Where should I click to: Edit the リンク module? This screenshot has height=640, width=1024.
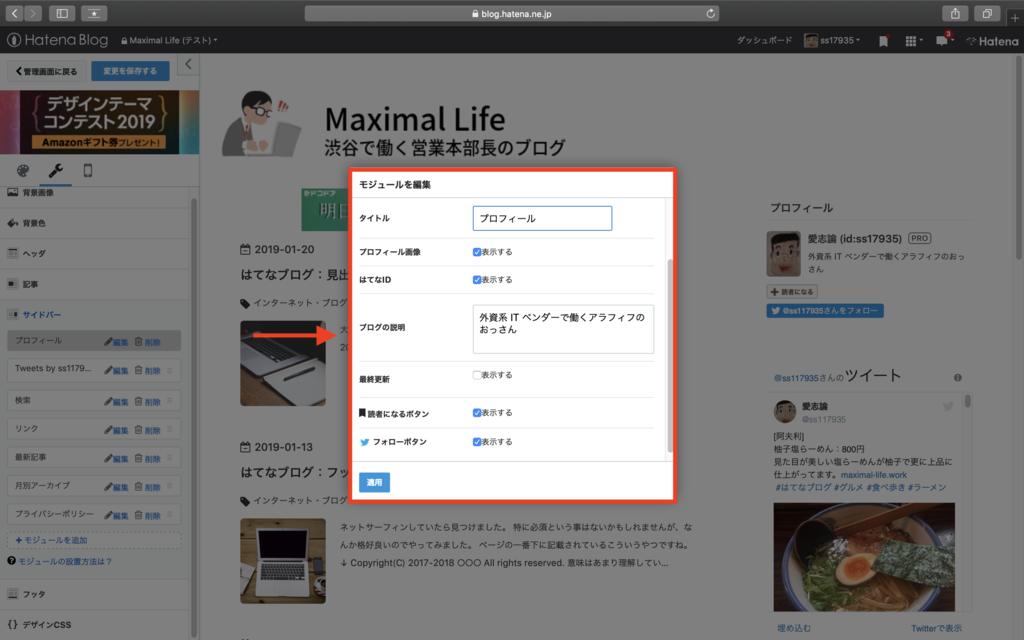click(116, 430)
